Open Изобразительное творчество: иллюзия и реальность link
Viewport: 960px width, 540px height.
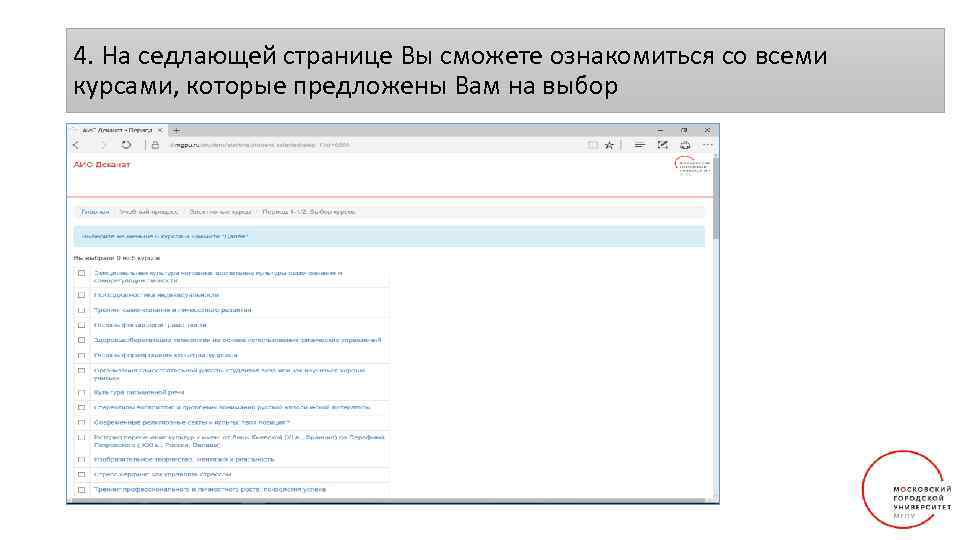pyautogui.click(x=184, y=459)
